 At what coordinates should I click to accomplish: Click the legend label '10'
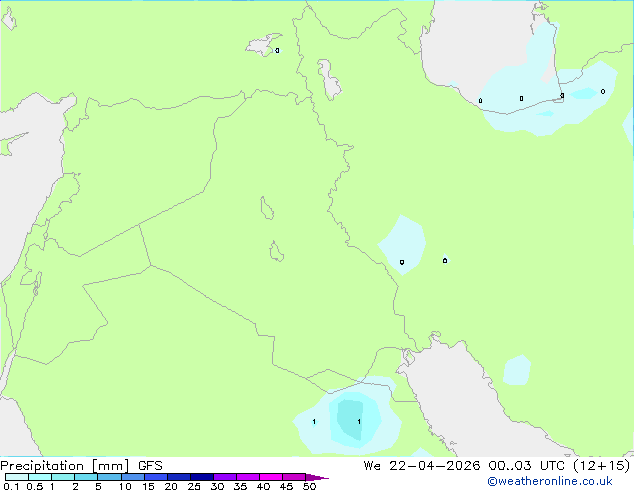click(x=125, y=486)
